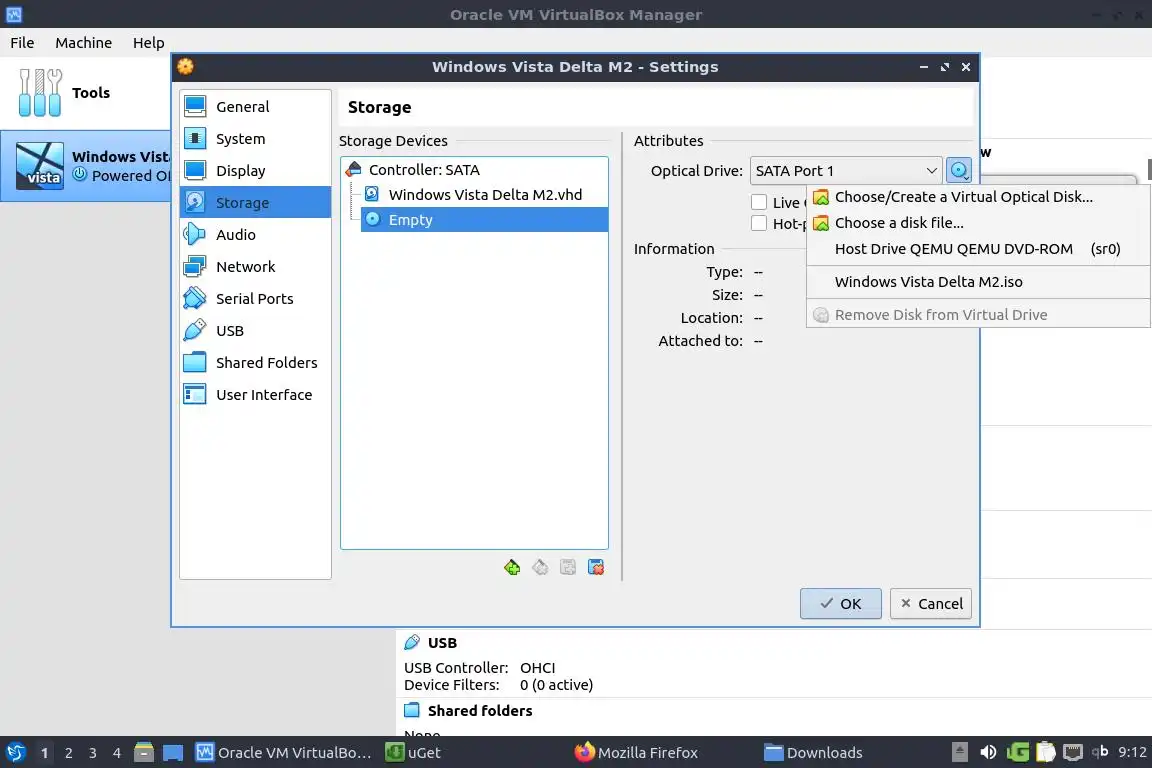Open the Downloads window from the taskbar
This screenshot has height=768, width=1152.
pyautogui.click(x=813, y=753)
